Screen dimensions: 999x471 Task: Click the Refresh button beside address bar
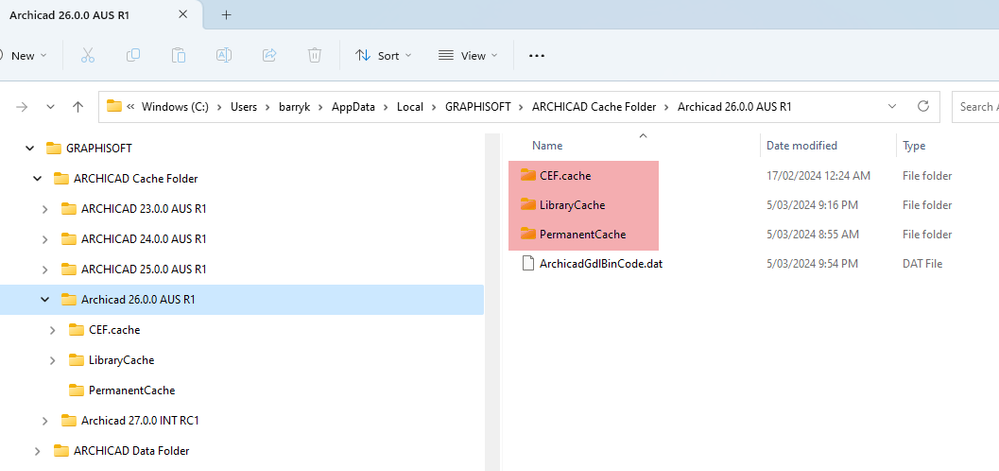click(923, 106)
